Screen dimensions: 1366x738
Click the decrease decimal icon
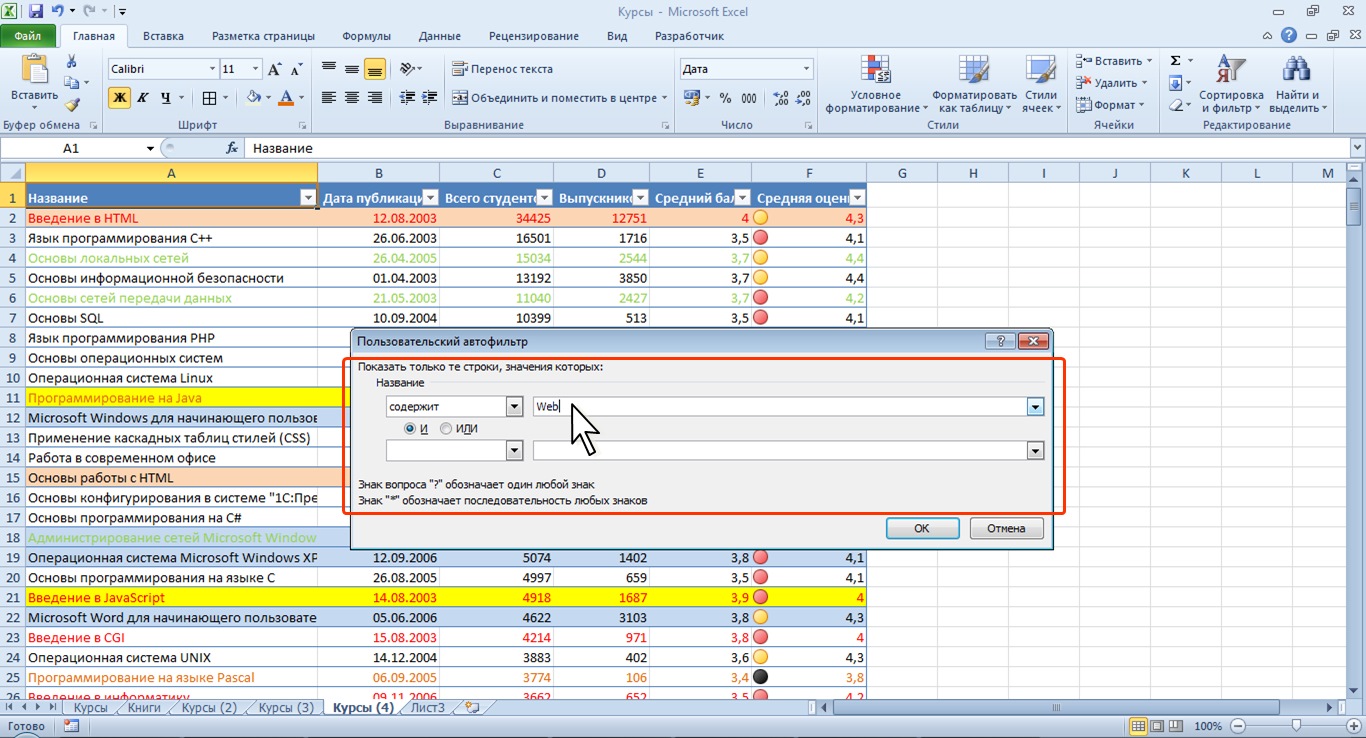803,98
